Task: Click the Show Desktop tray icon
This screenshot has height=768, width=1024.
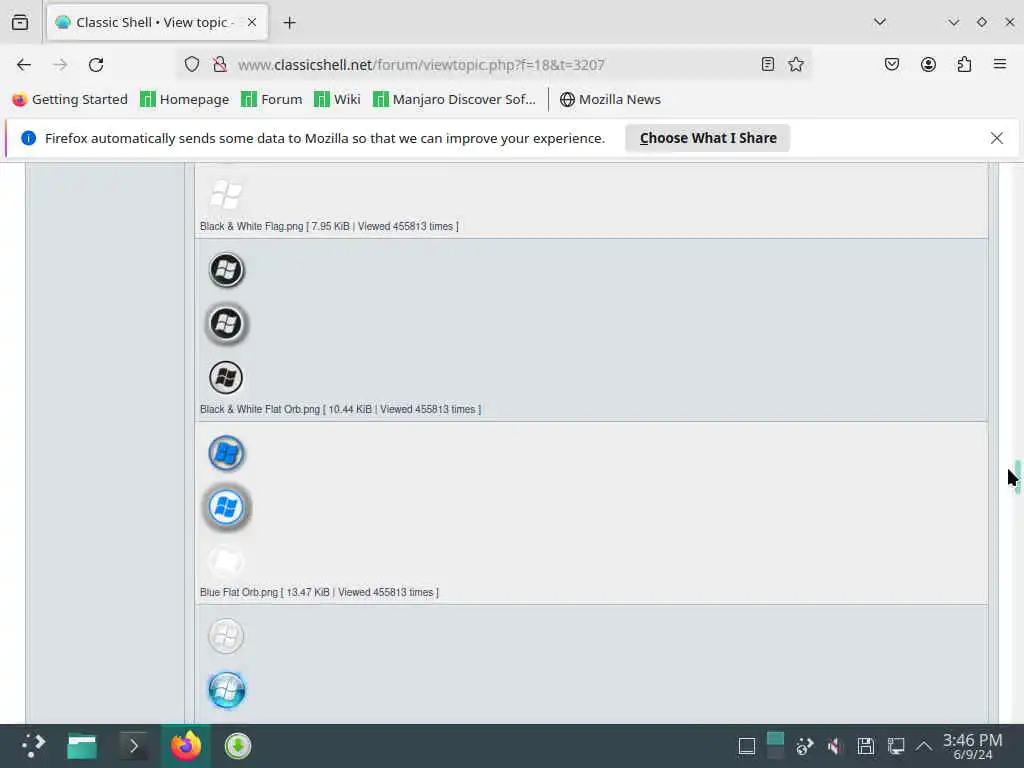Action: [746, 746]
